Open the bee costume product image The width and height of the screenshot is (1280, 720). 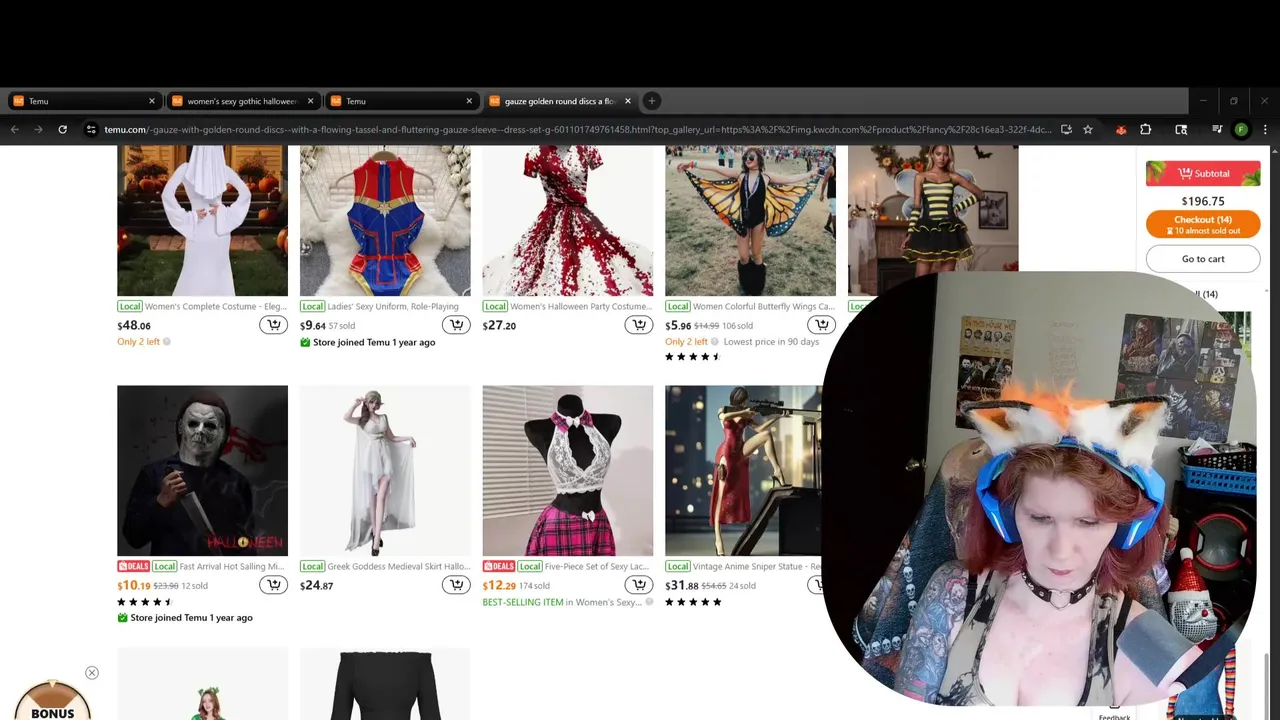pyautogui.click(x=933, y=208)
